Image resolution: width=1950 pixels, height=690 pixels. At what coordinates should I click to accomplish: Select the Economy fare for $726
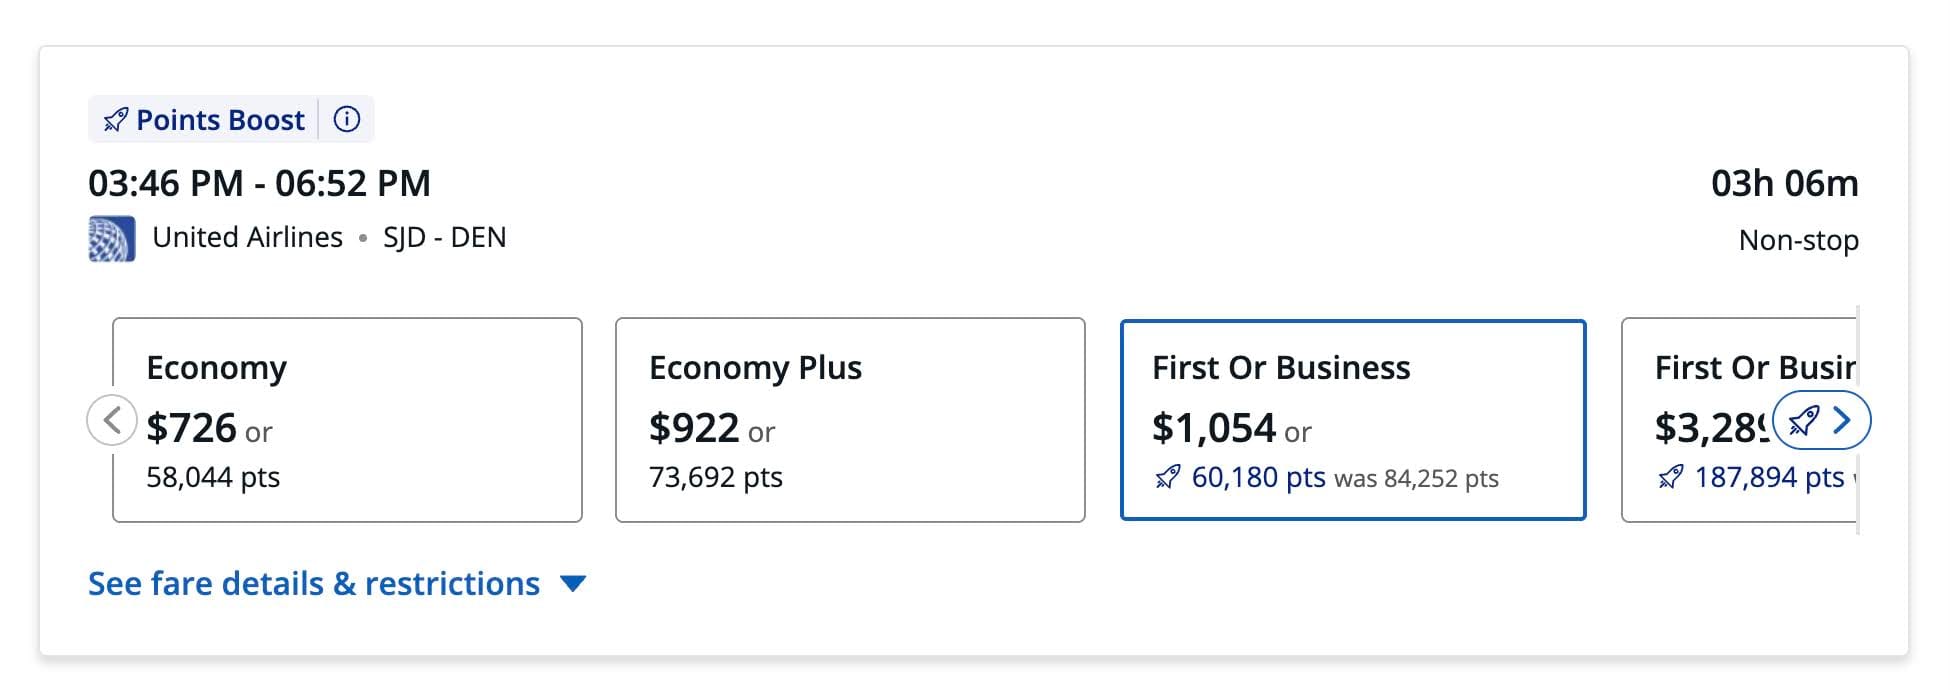click(x=347, y=419)
